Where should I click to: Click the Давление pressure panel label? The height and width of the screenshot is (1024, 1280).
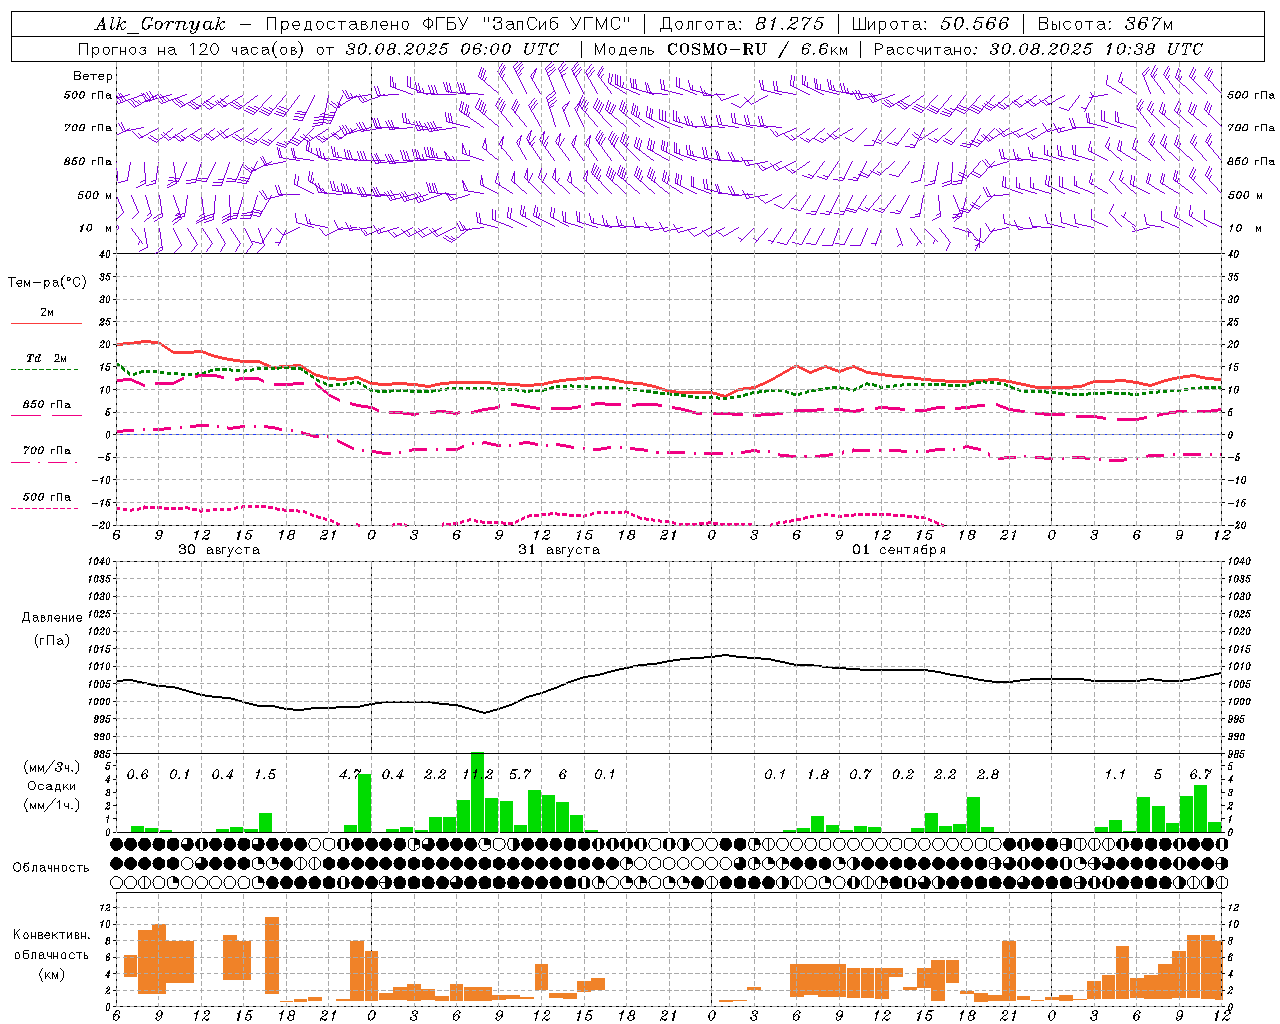click(x=52, y=617)
